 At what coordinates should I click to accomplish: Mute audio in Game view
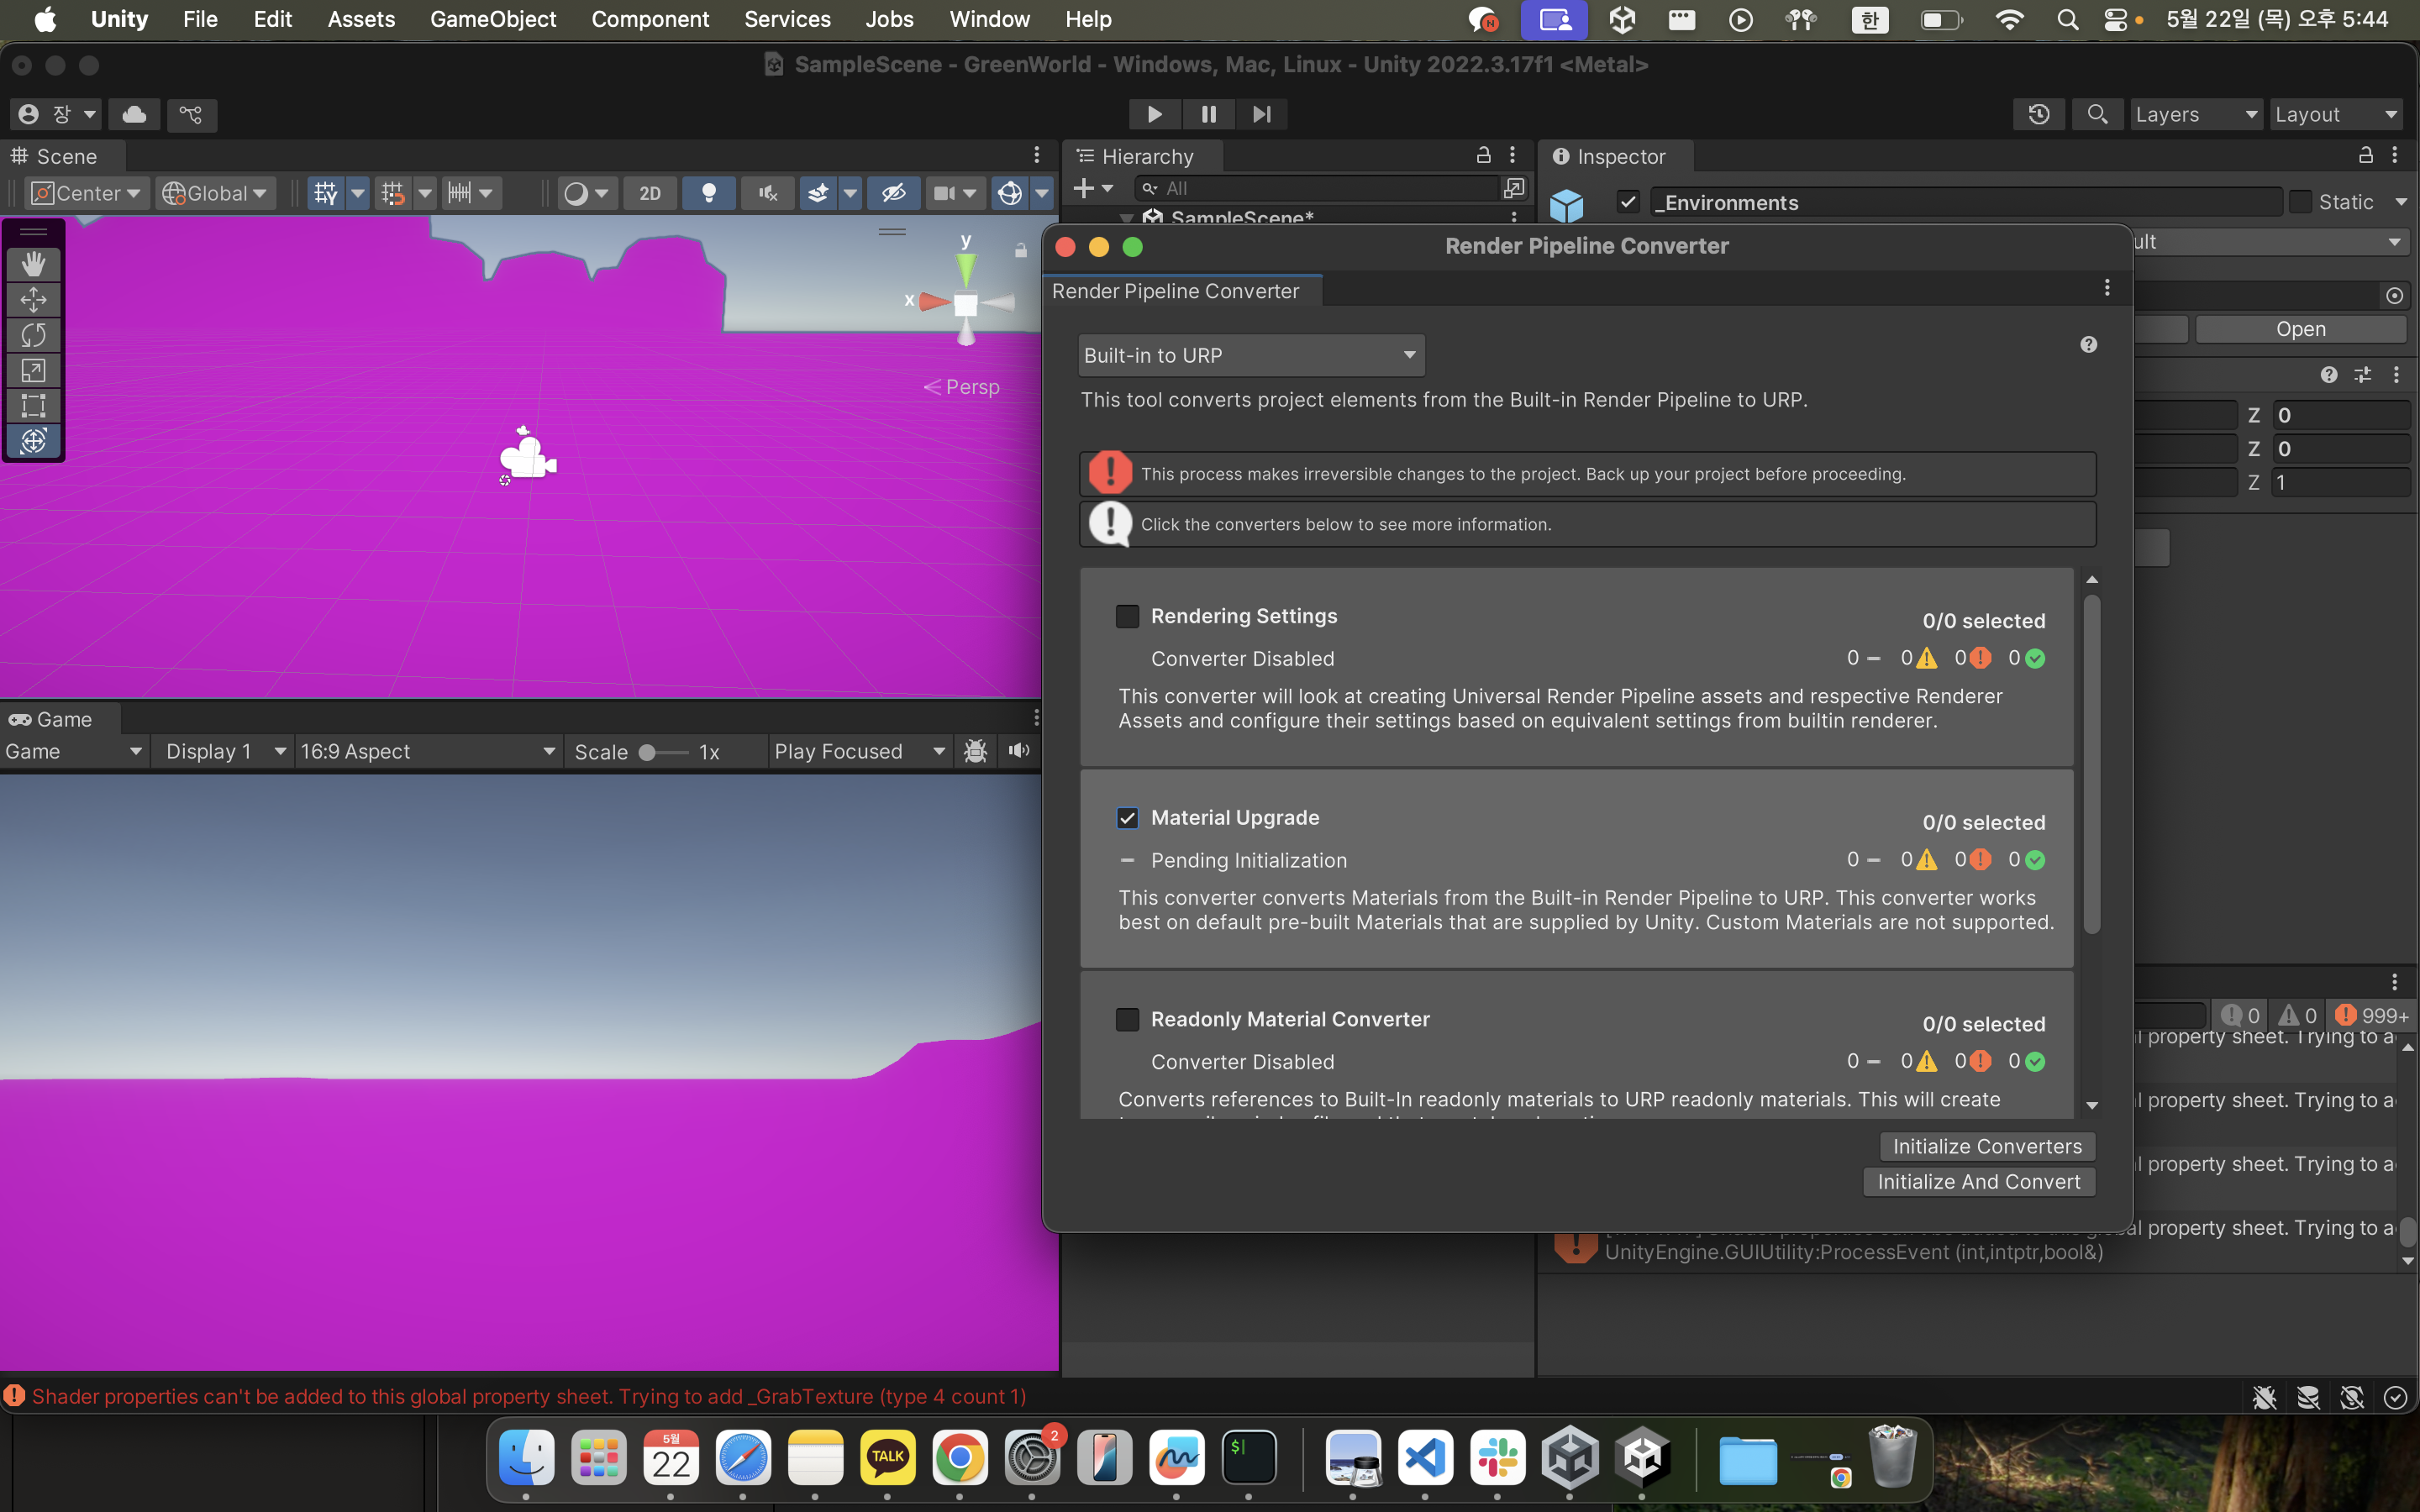(x=1019, y=751)
